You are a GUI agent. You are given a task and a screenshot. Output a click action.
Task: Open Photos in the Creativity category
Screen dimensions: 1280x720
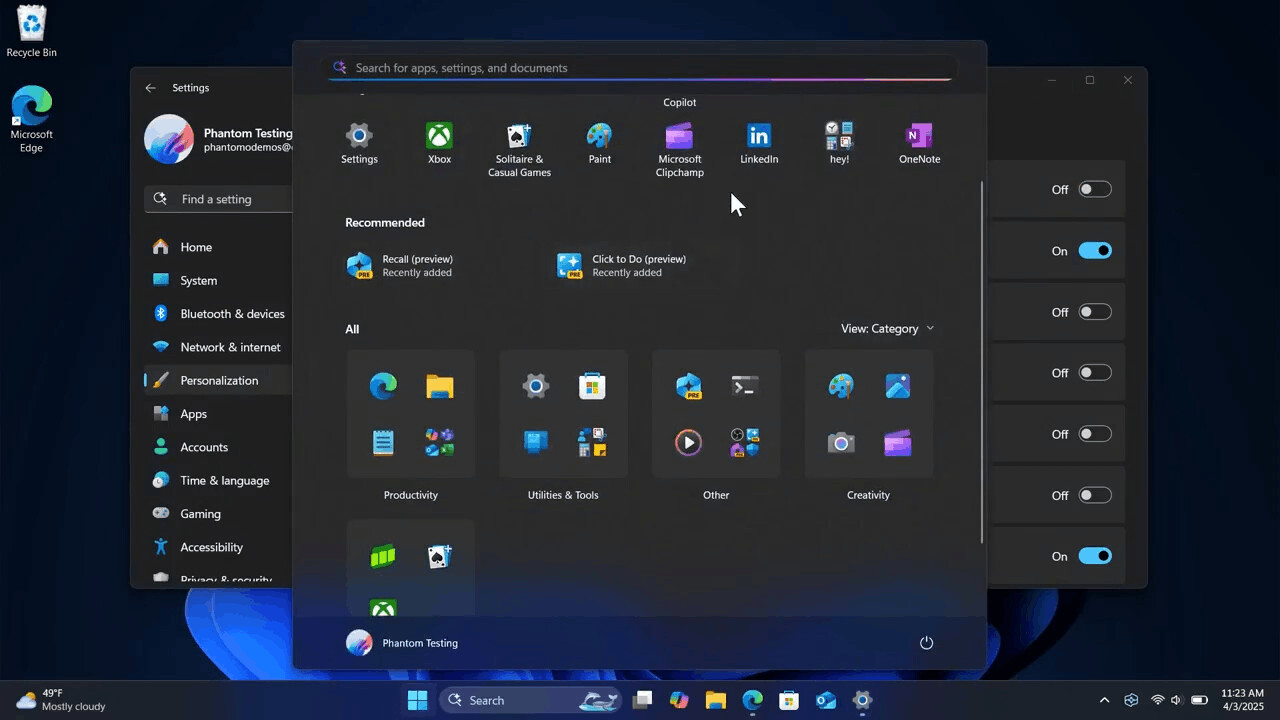point(898,386)
